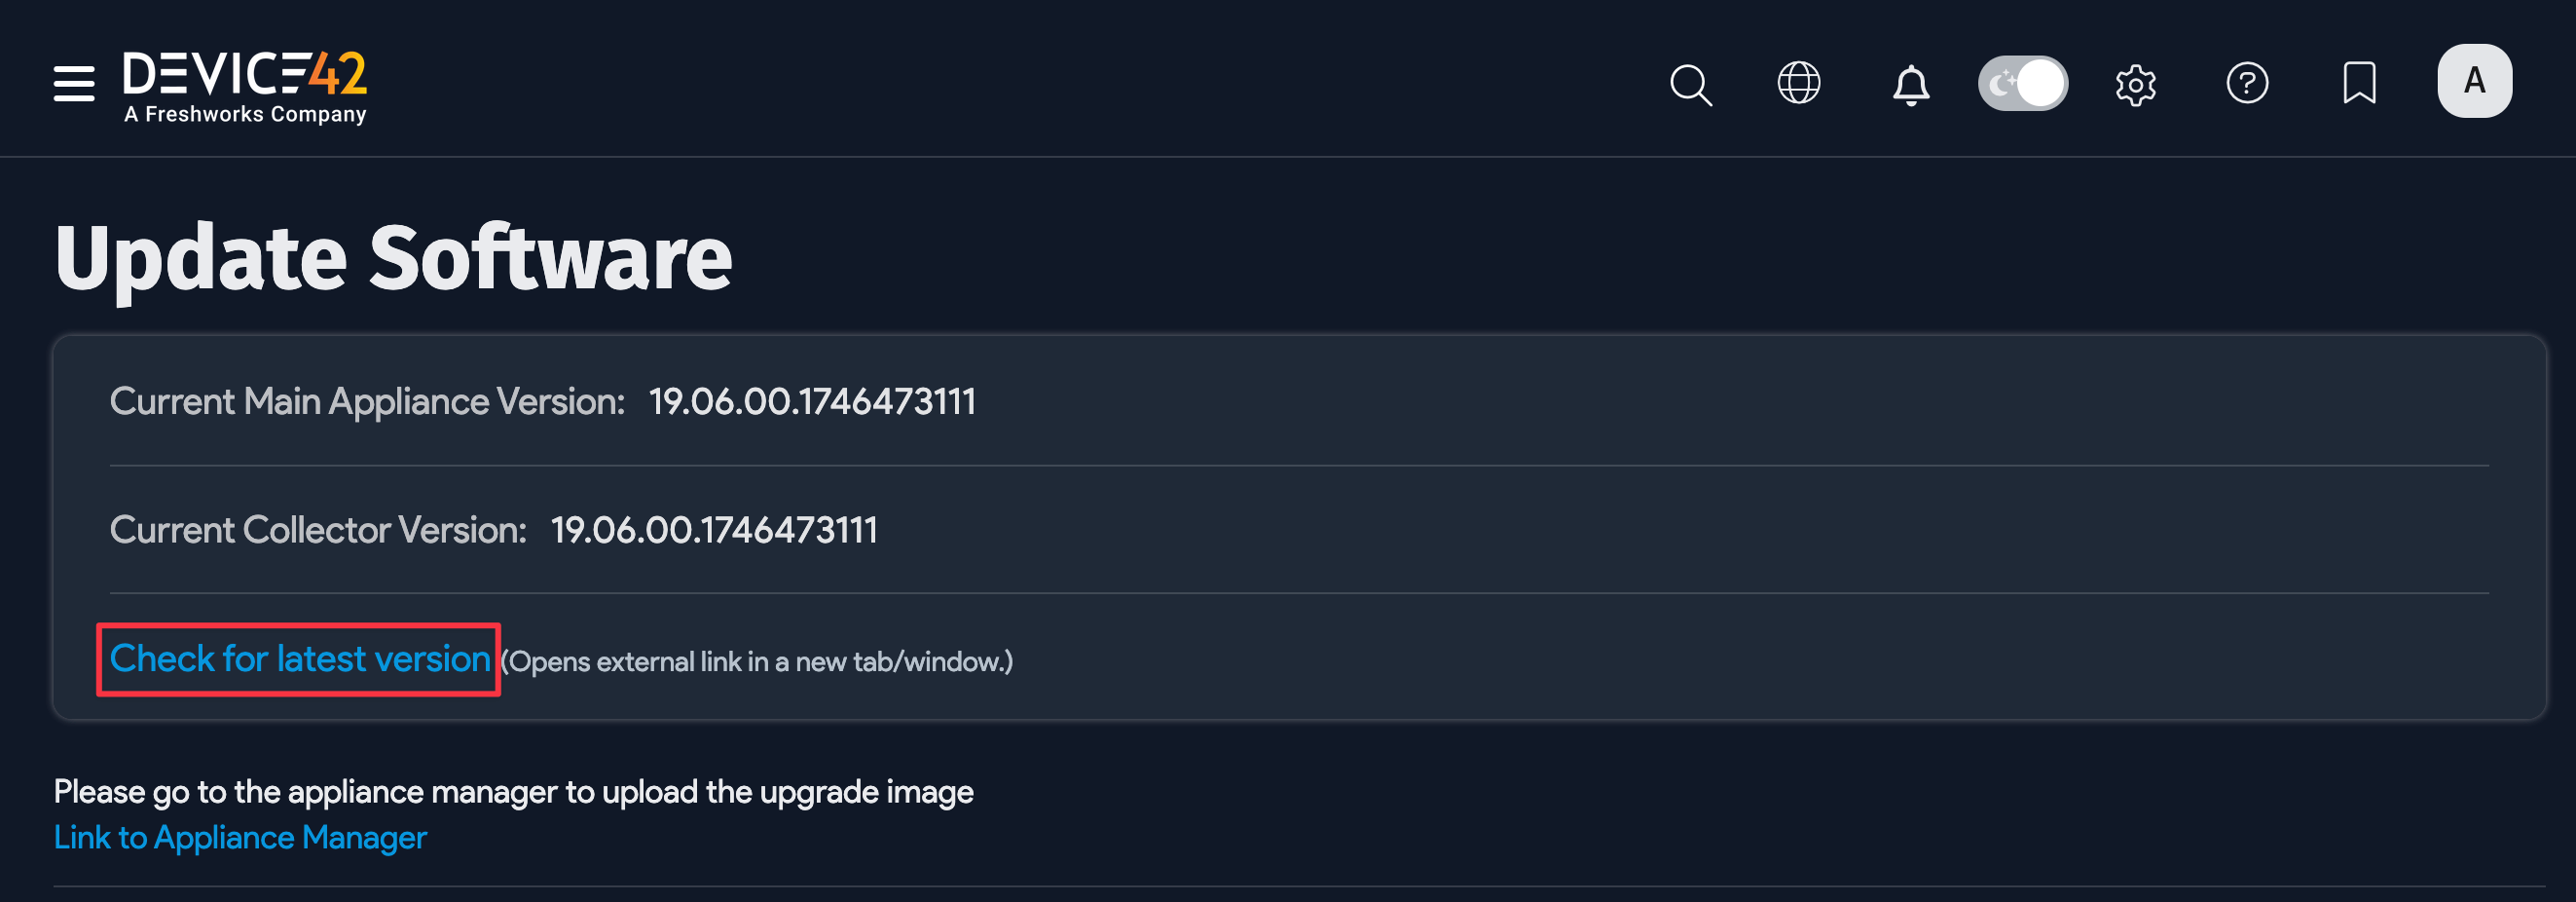This screenshot has height=902, width=2576.
Task: Click the globe language icon
Action: [1799, 83]
